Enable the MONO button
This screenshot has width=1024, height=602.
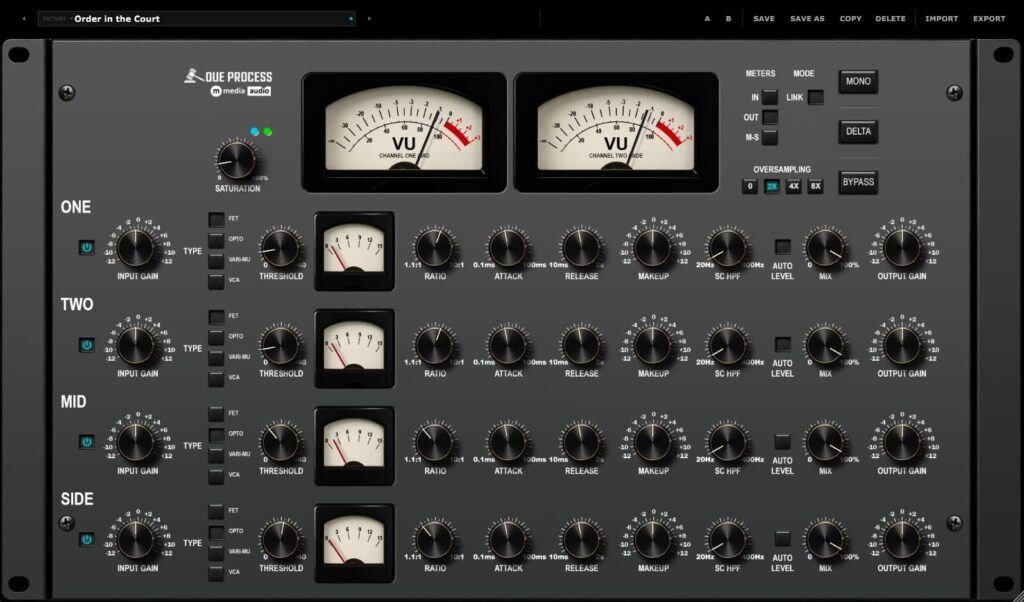858,82
